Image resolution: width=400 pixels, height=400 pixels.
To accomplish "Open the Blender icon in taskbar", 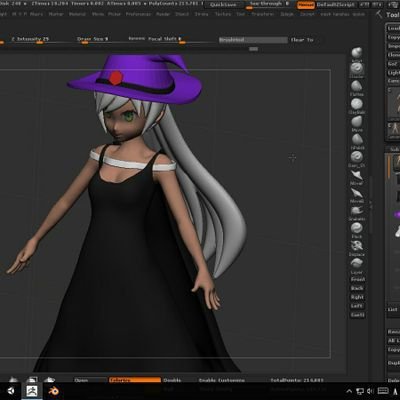I will click(x=53, y=391).
